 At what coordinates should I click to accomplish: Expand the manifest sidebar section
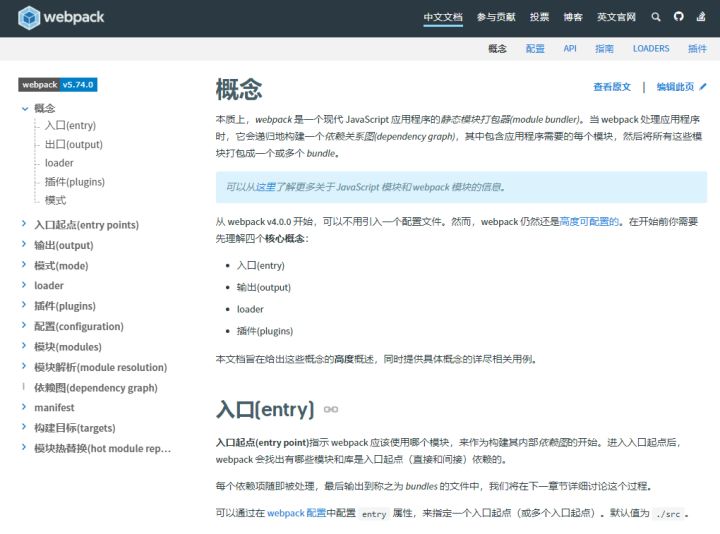tap(24, 407)
